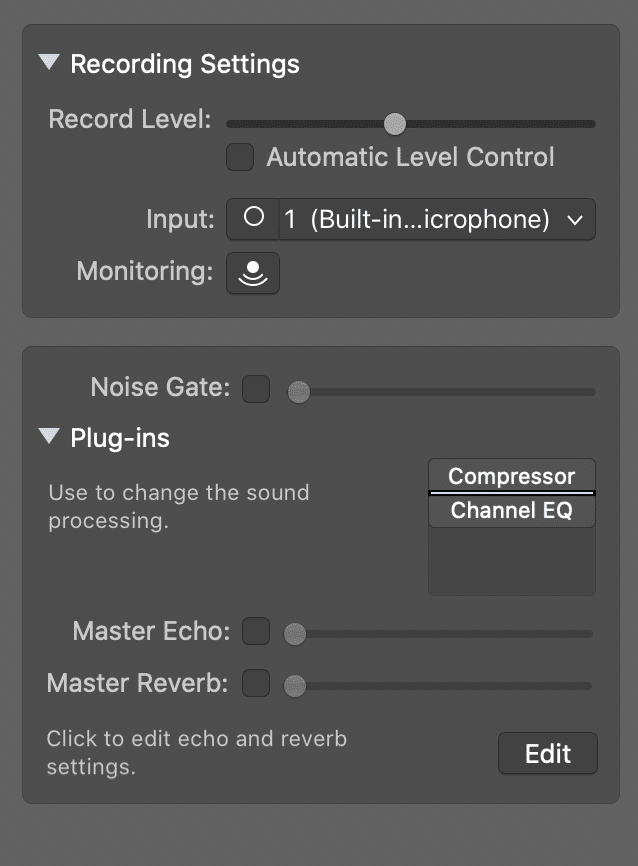Click the Noise Gate slider handle

pyautogui.click(x=299, y=392)
